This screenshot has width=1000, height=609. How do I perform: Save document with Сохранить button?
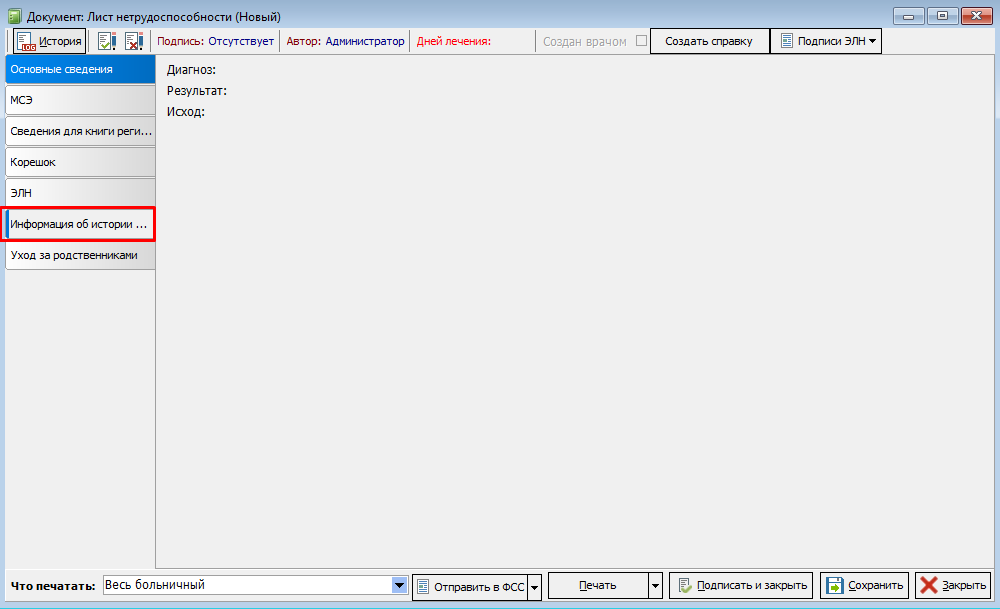coord(865,586)
